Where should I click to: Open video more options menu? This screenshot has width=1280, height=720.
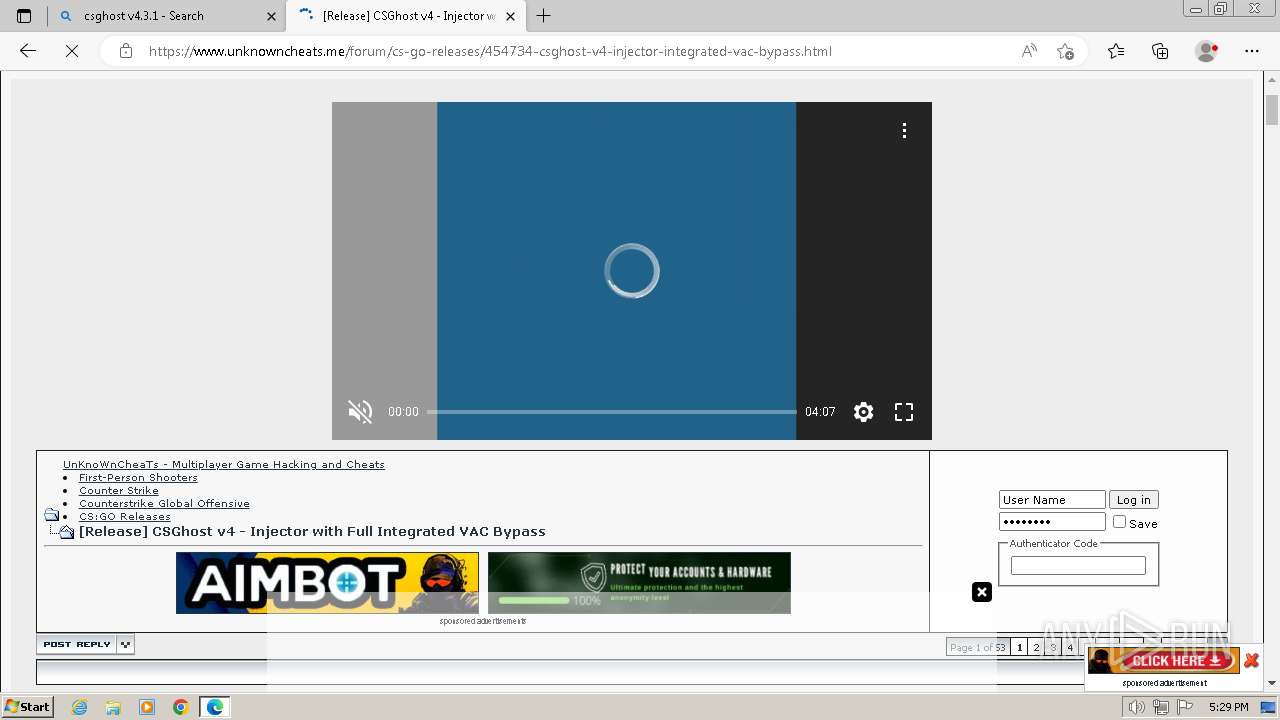pyautogui.click(x=904, y=131)
